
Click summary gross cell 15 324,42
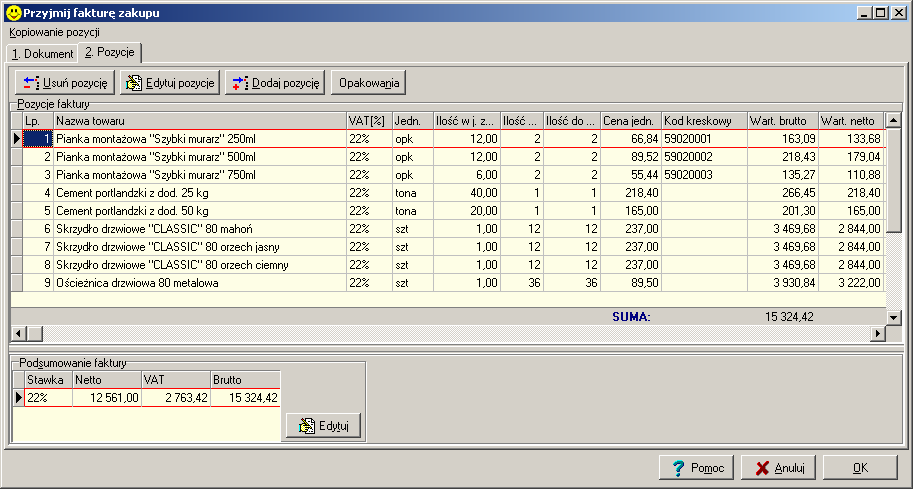(245, 398)
